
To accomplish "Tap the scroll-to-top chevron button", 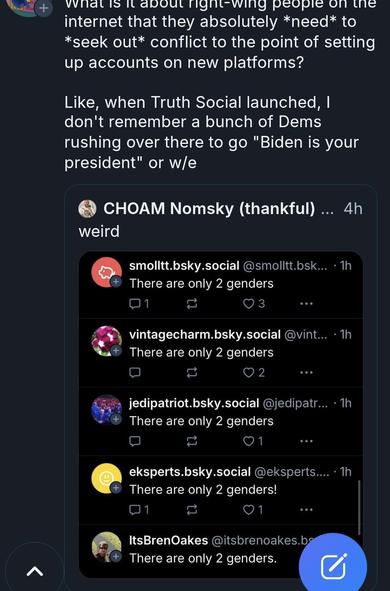I will [x=35, y=571].
